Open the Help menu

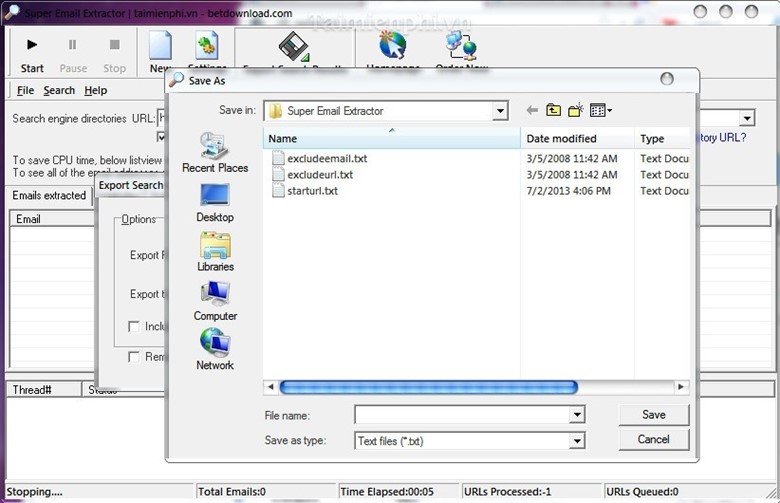click(96, 91)
